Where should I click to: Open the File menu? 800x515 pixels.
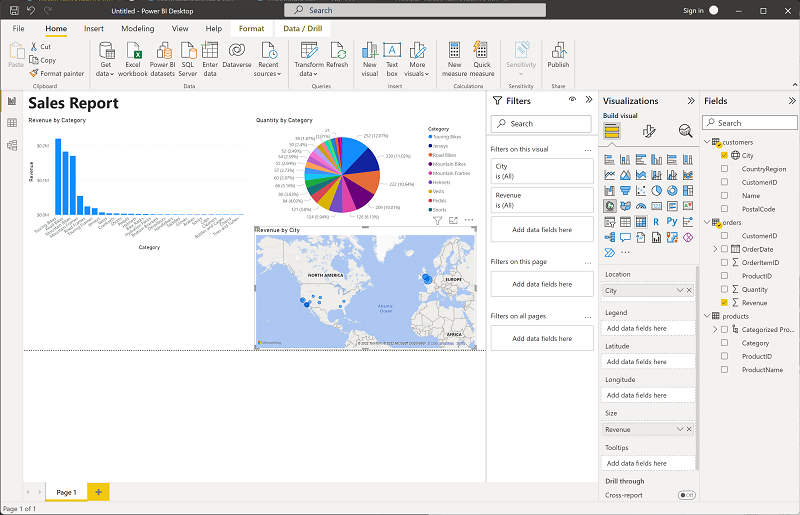[18, 29]
